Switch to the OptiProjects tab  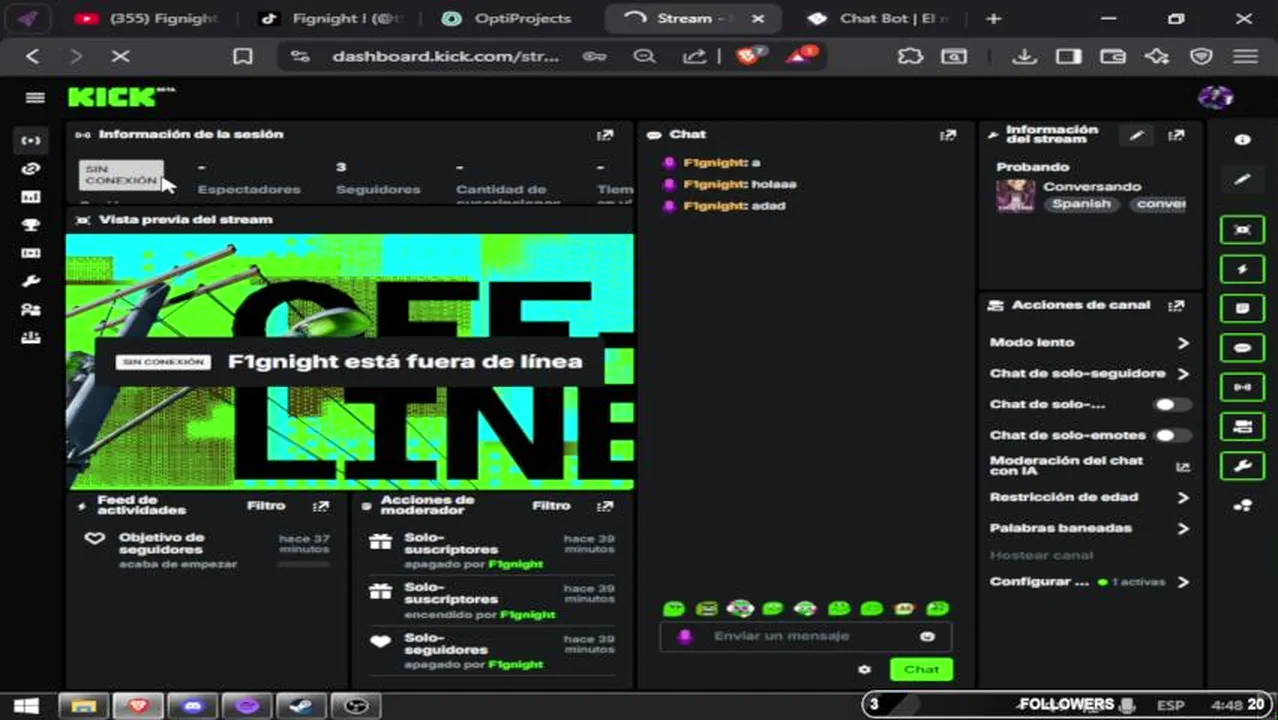click(508, 18)
